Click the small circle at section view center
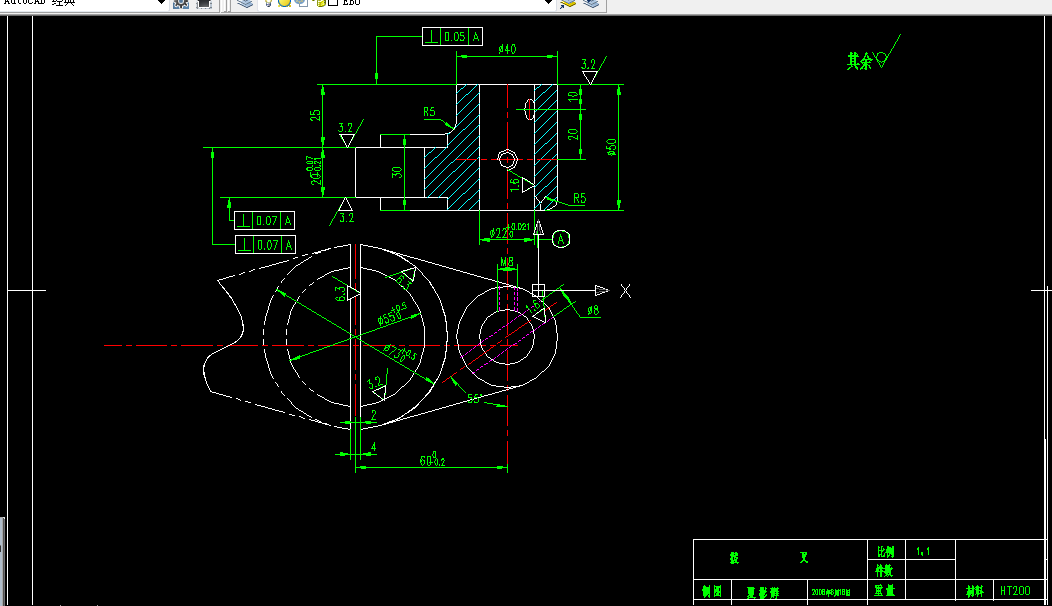Image resolution: width=1052 pixels, height=606 pixels. click(508, 160)
